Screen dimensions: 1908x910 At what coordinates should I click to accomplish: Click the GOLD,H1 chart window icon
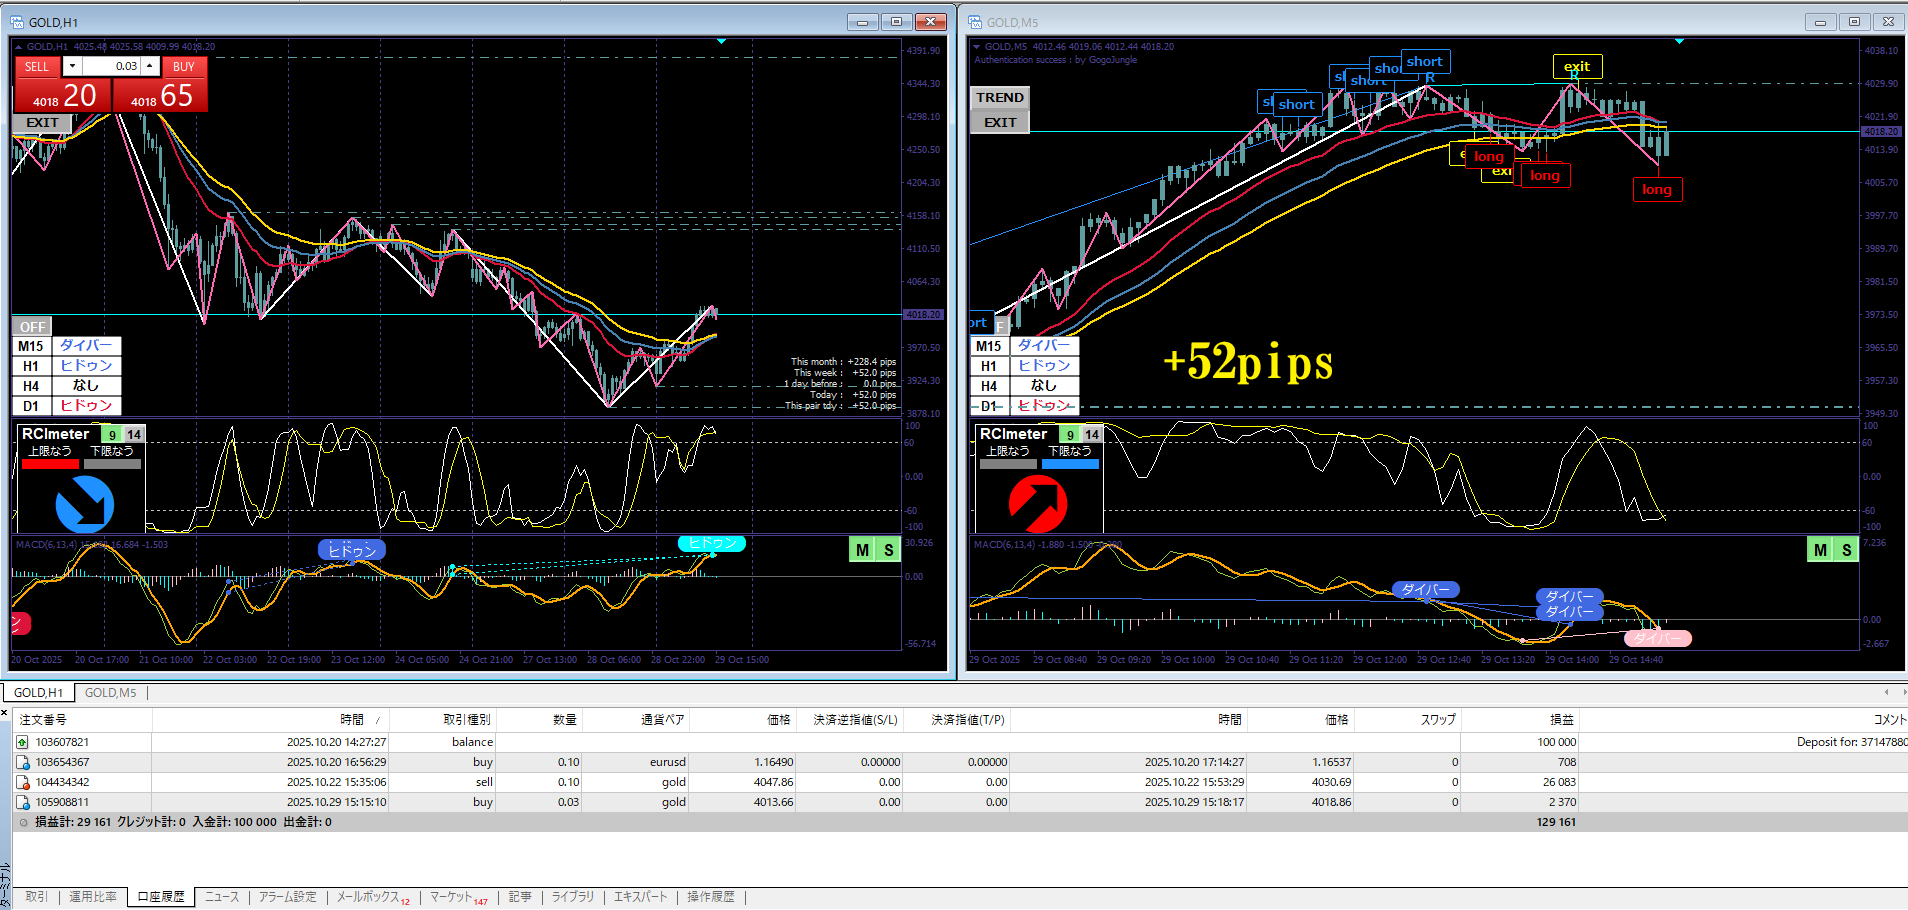[x=17, y=22]
